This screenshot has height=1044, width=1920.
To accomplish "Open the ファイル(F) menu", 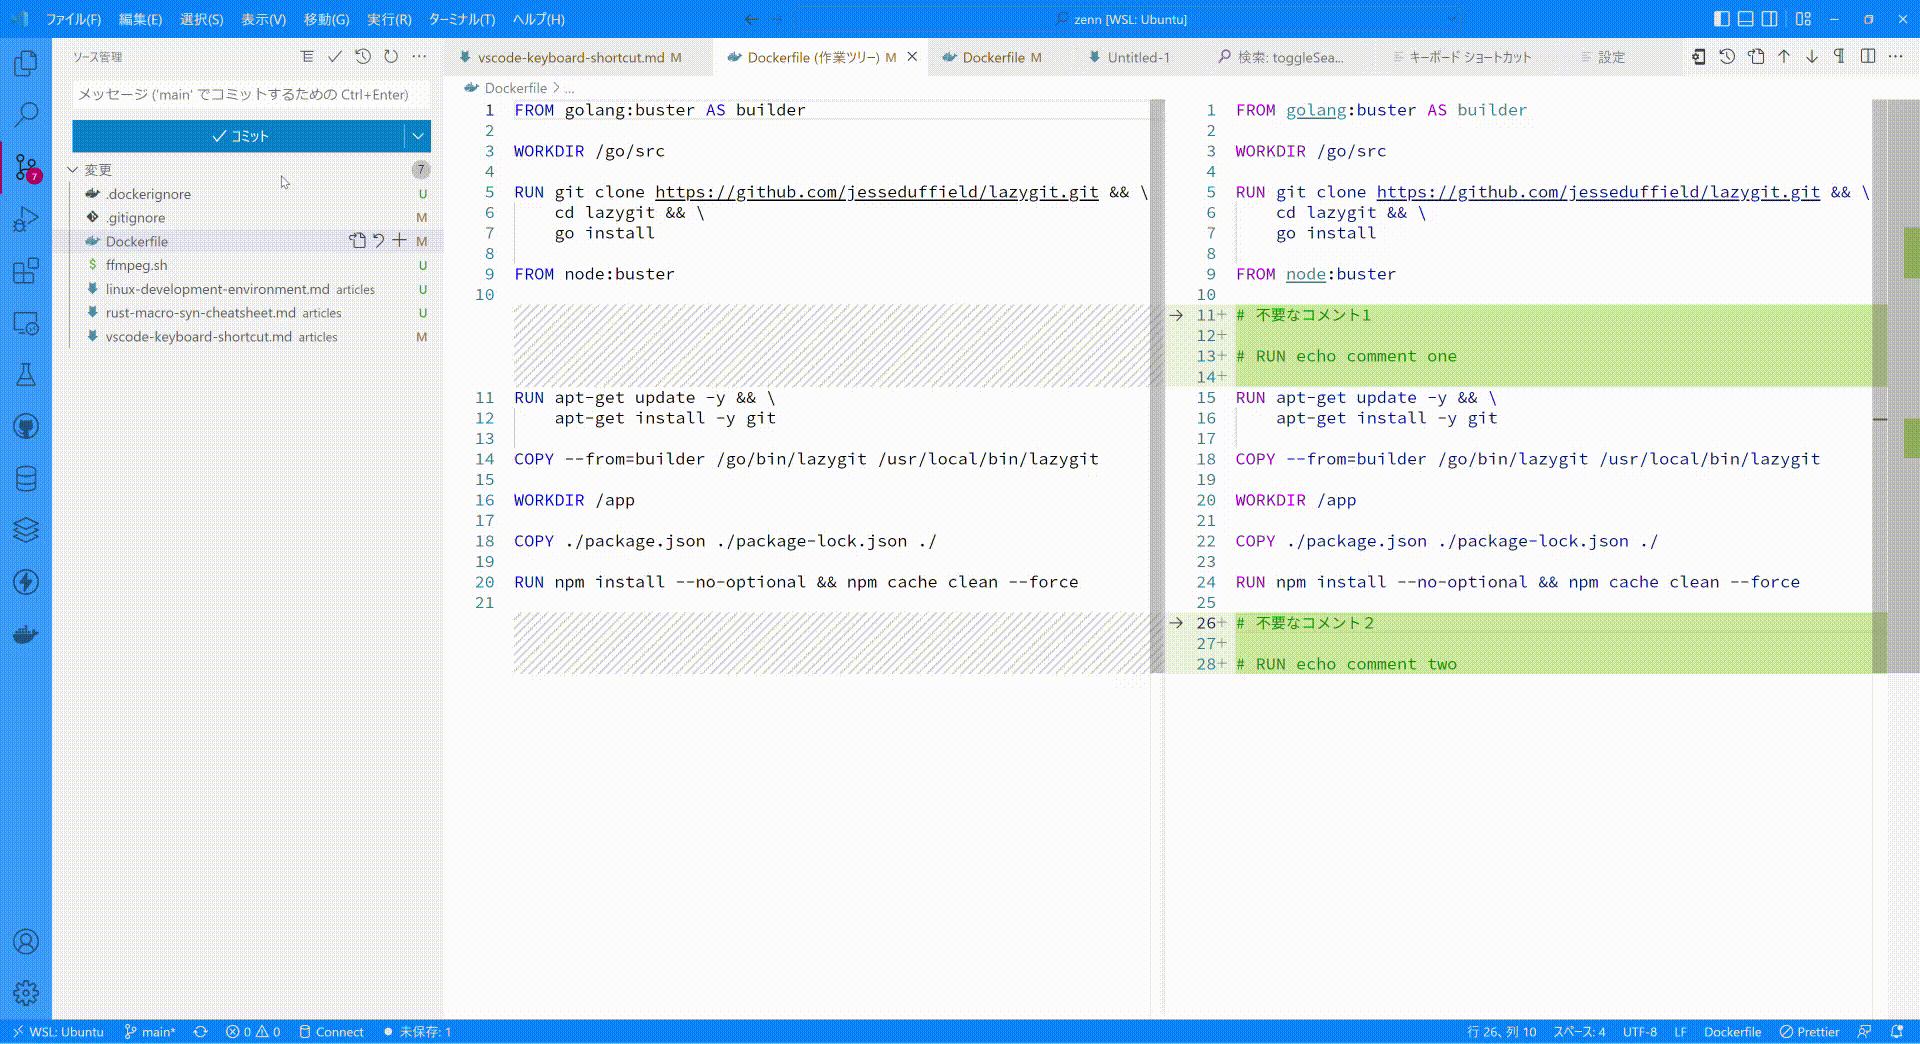I will coord(74,19).
